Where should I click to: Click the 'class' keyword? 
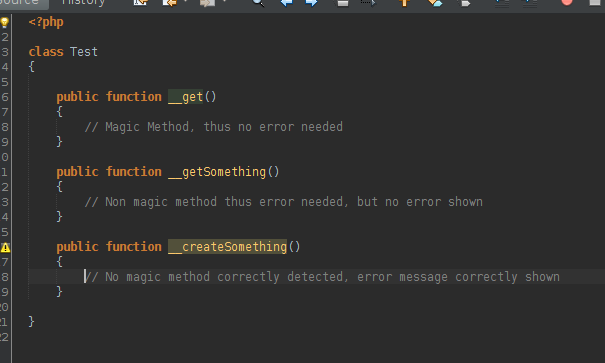(46, 52)
